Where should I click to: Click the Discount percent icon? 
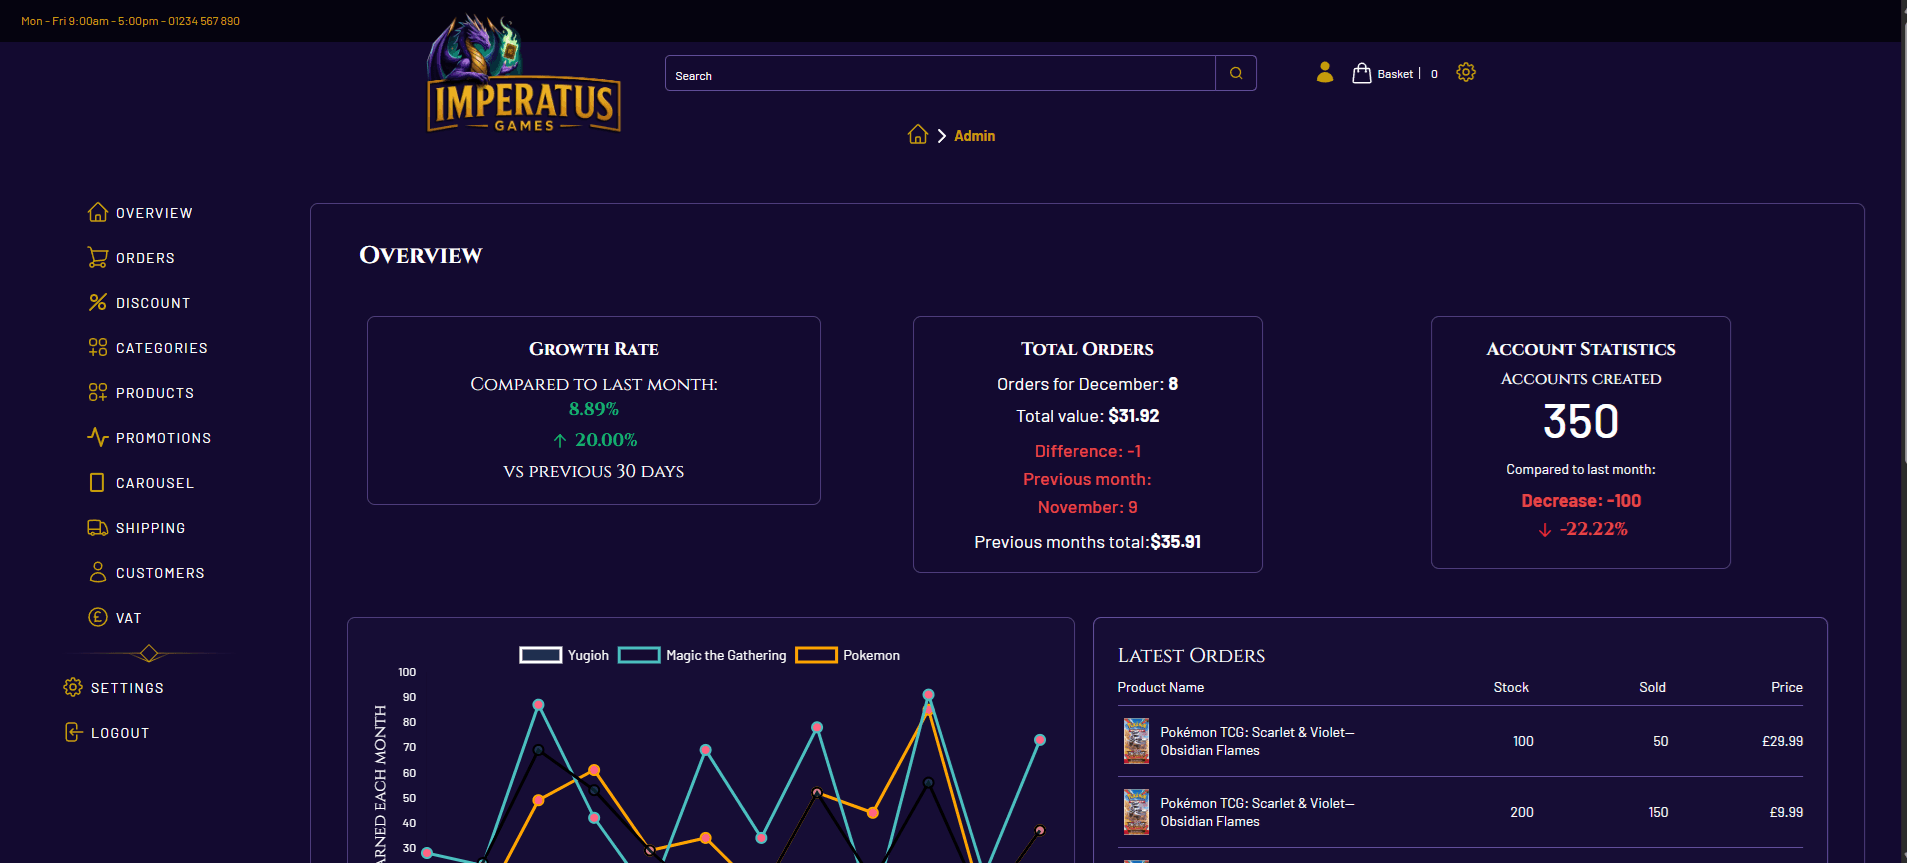(x=98, y=302)
